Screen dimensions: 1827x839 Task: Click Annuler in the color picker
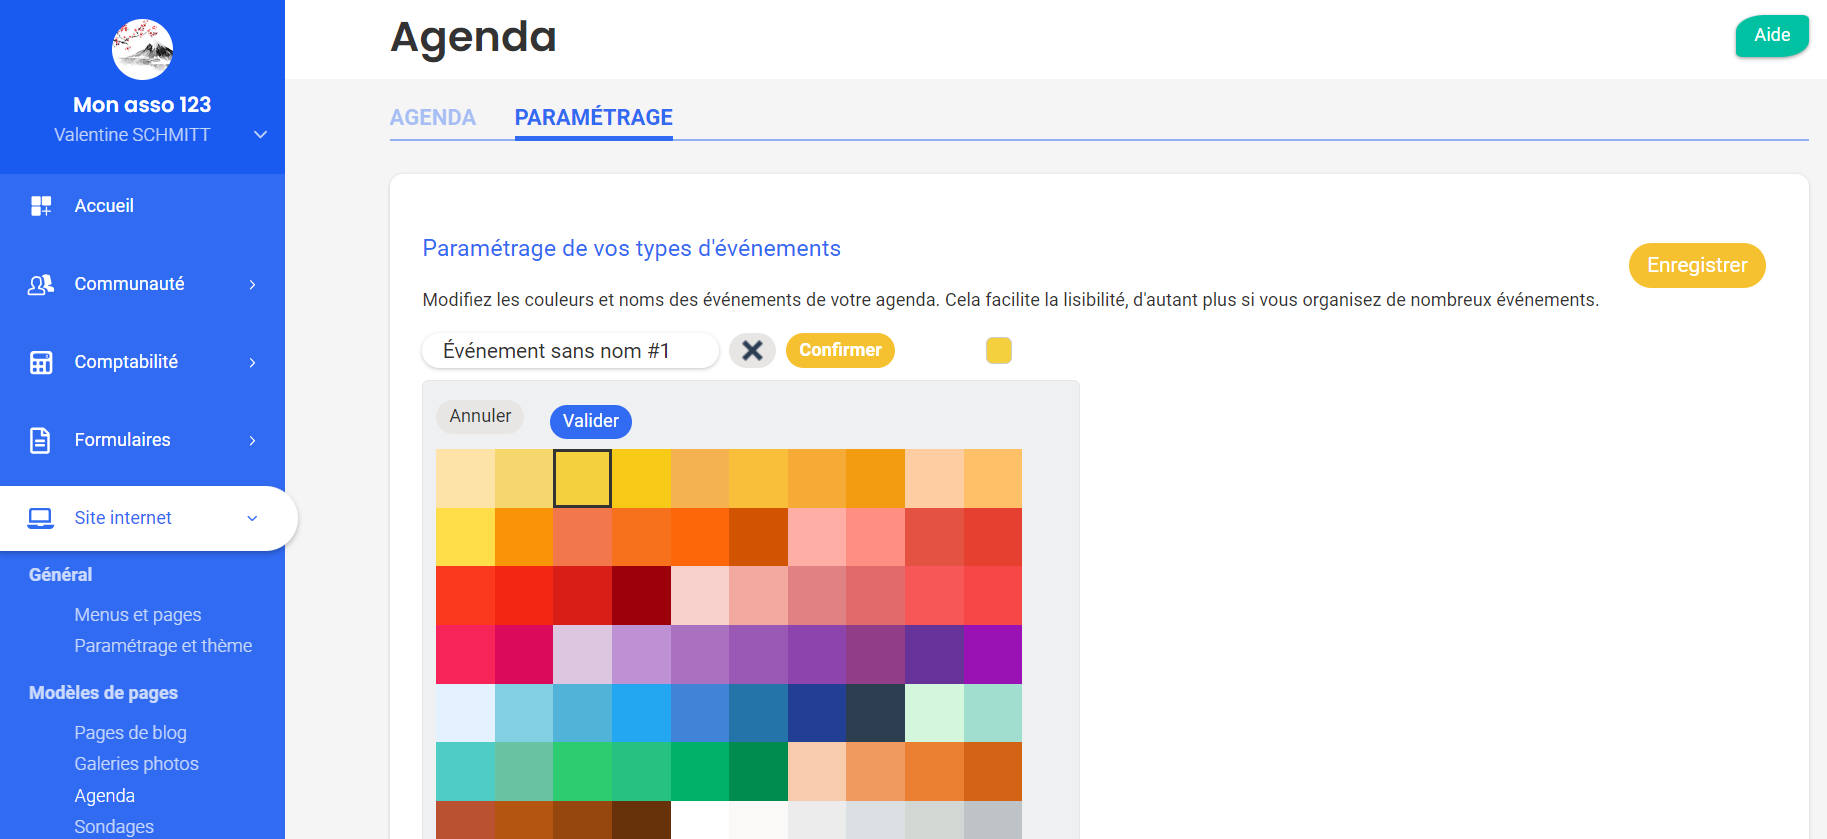pyautogui.click(x=480, y=416)
